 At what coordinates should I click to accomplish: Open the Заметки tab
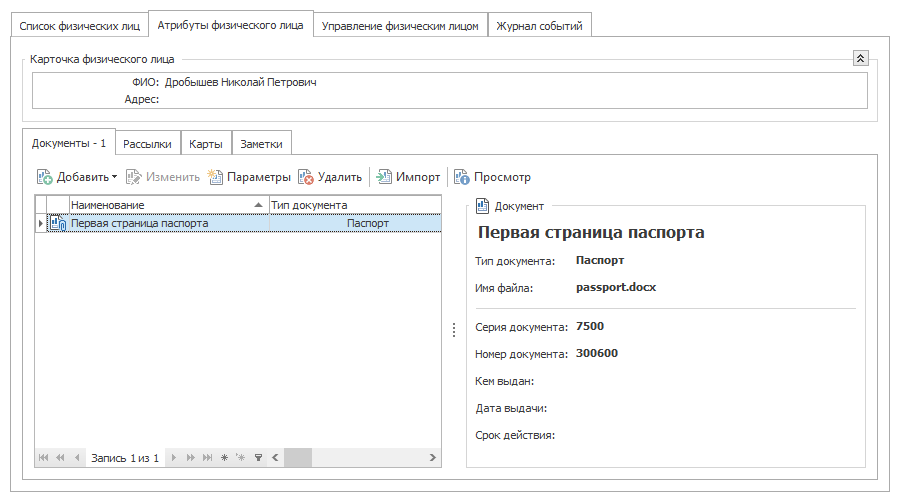coord(262,144)
